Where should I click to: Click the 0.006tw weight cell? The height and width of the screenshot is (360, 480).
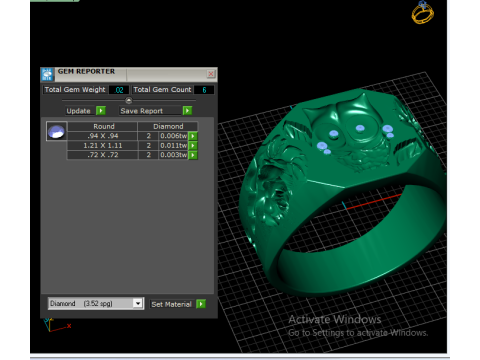173,136
